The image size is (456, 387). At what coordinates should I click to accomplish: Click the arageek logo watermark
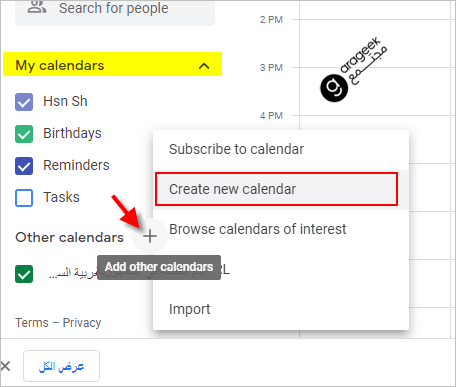[354, 69]
